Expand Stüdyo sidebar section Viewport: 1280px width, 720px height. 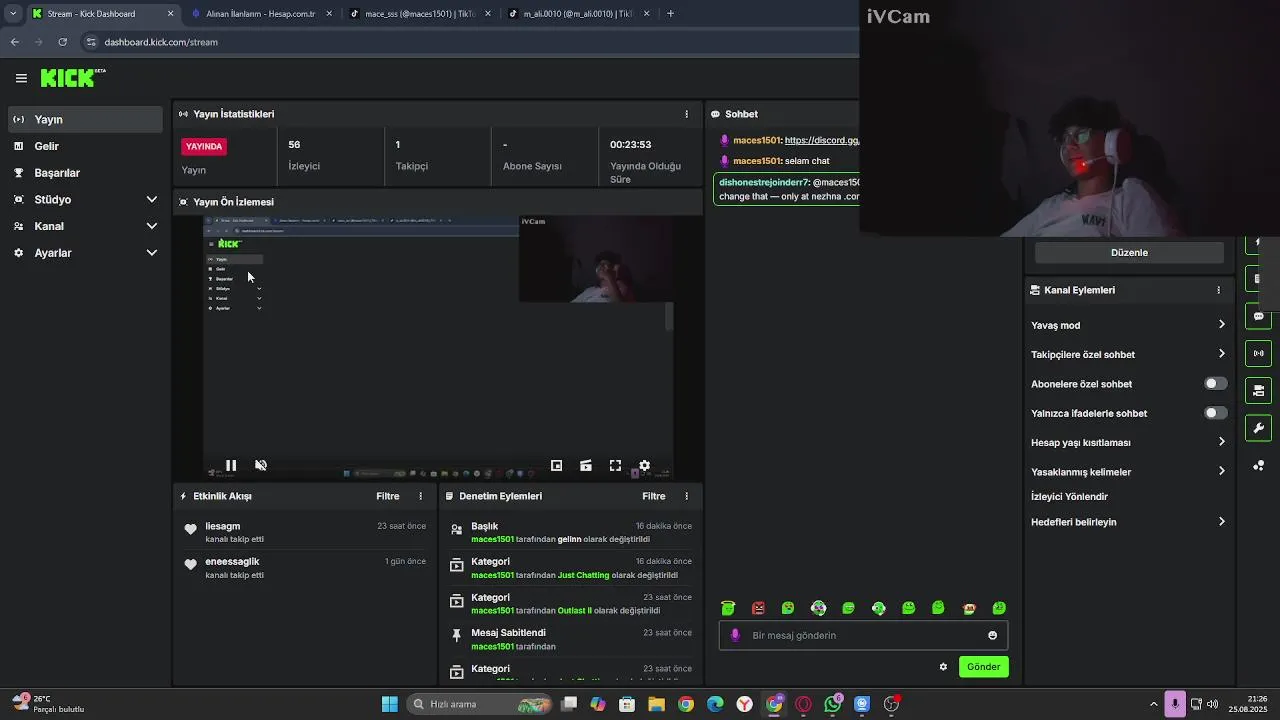[x=152, y=200]
